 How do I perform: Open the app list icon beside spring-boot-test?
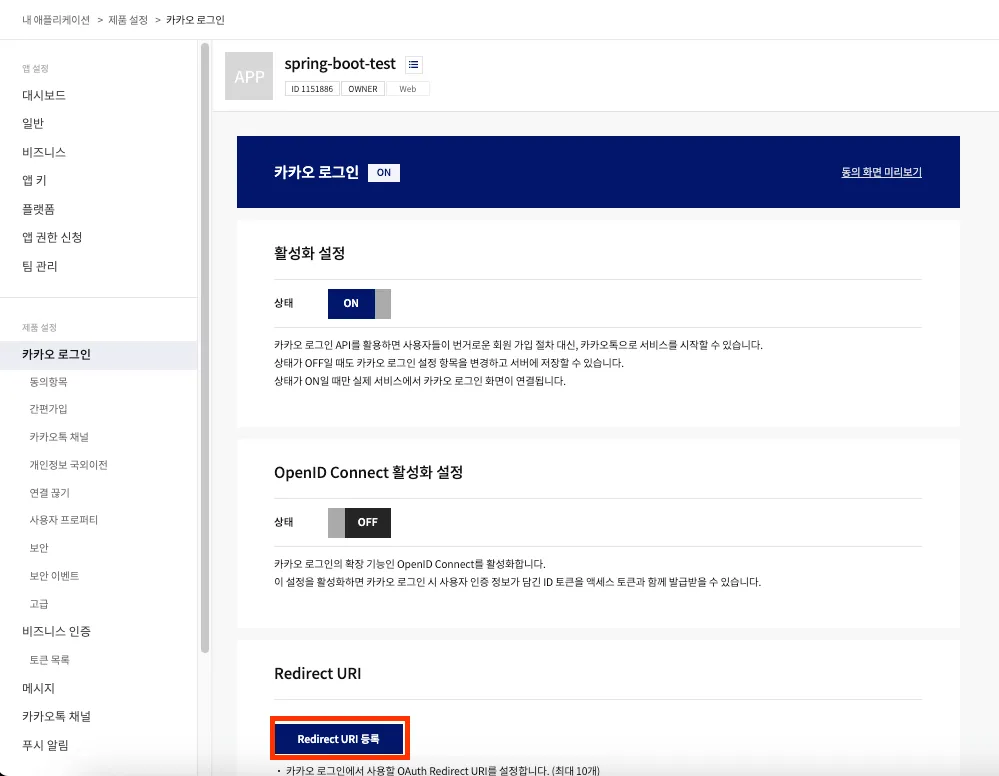point(413,64)
